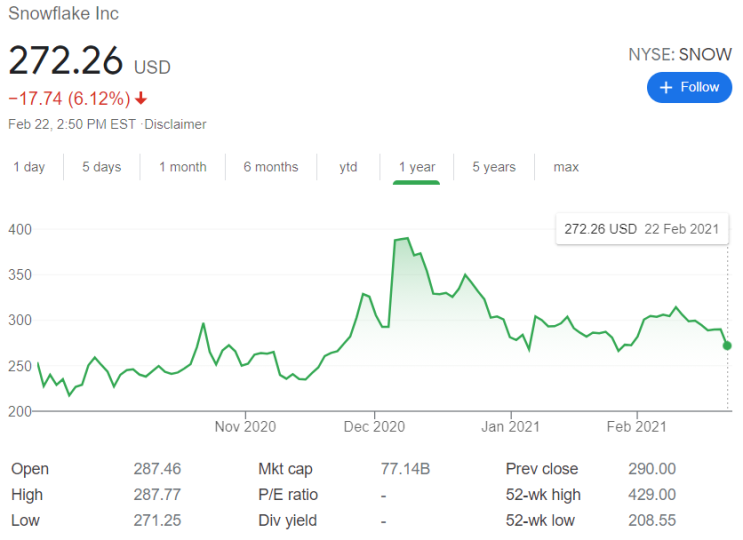Image resolution: width=743 pixels, height=540 pixels.
Task: Select the ytd range tab
Action: tap(348, 167)
